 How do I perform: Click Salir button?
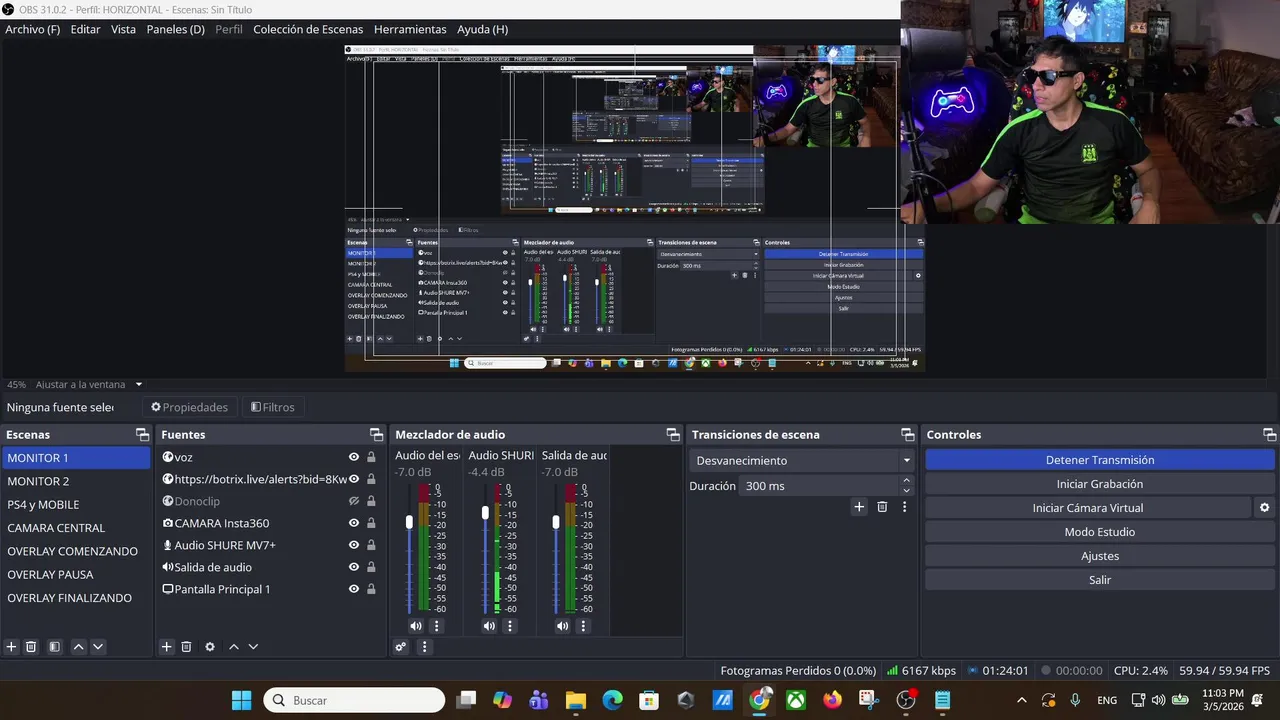tap(1100, 580)
